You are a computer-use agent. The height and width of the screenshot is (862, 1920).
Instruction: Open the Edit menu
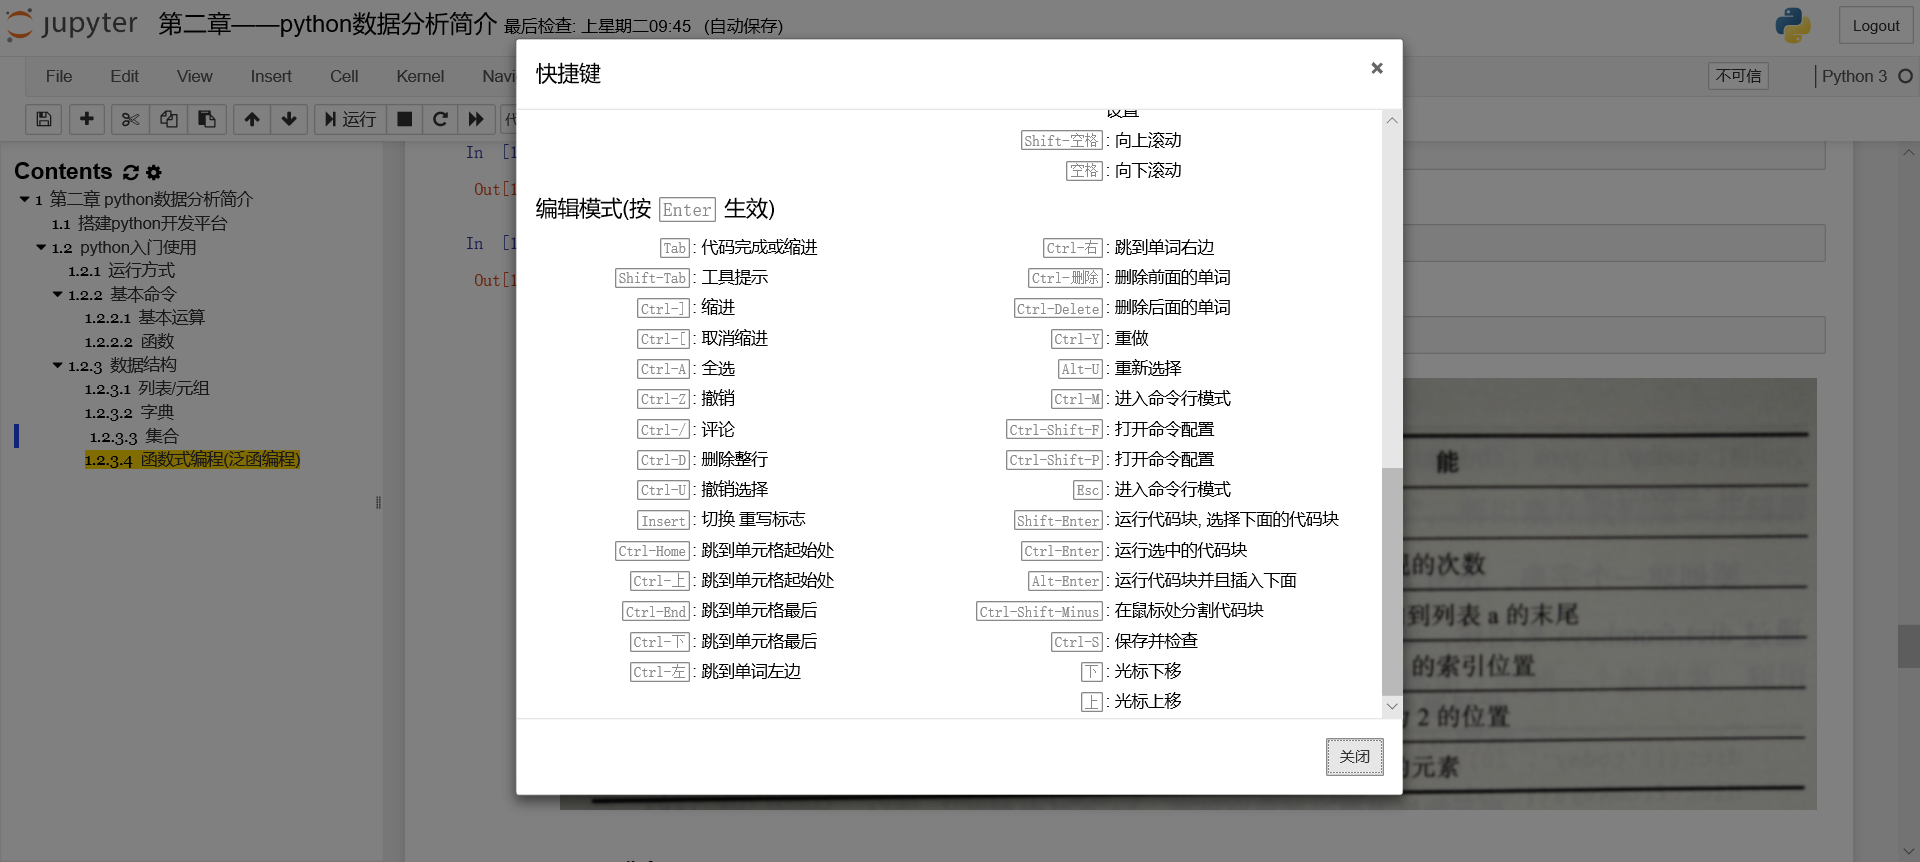[124, 76]
